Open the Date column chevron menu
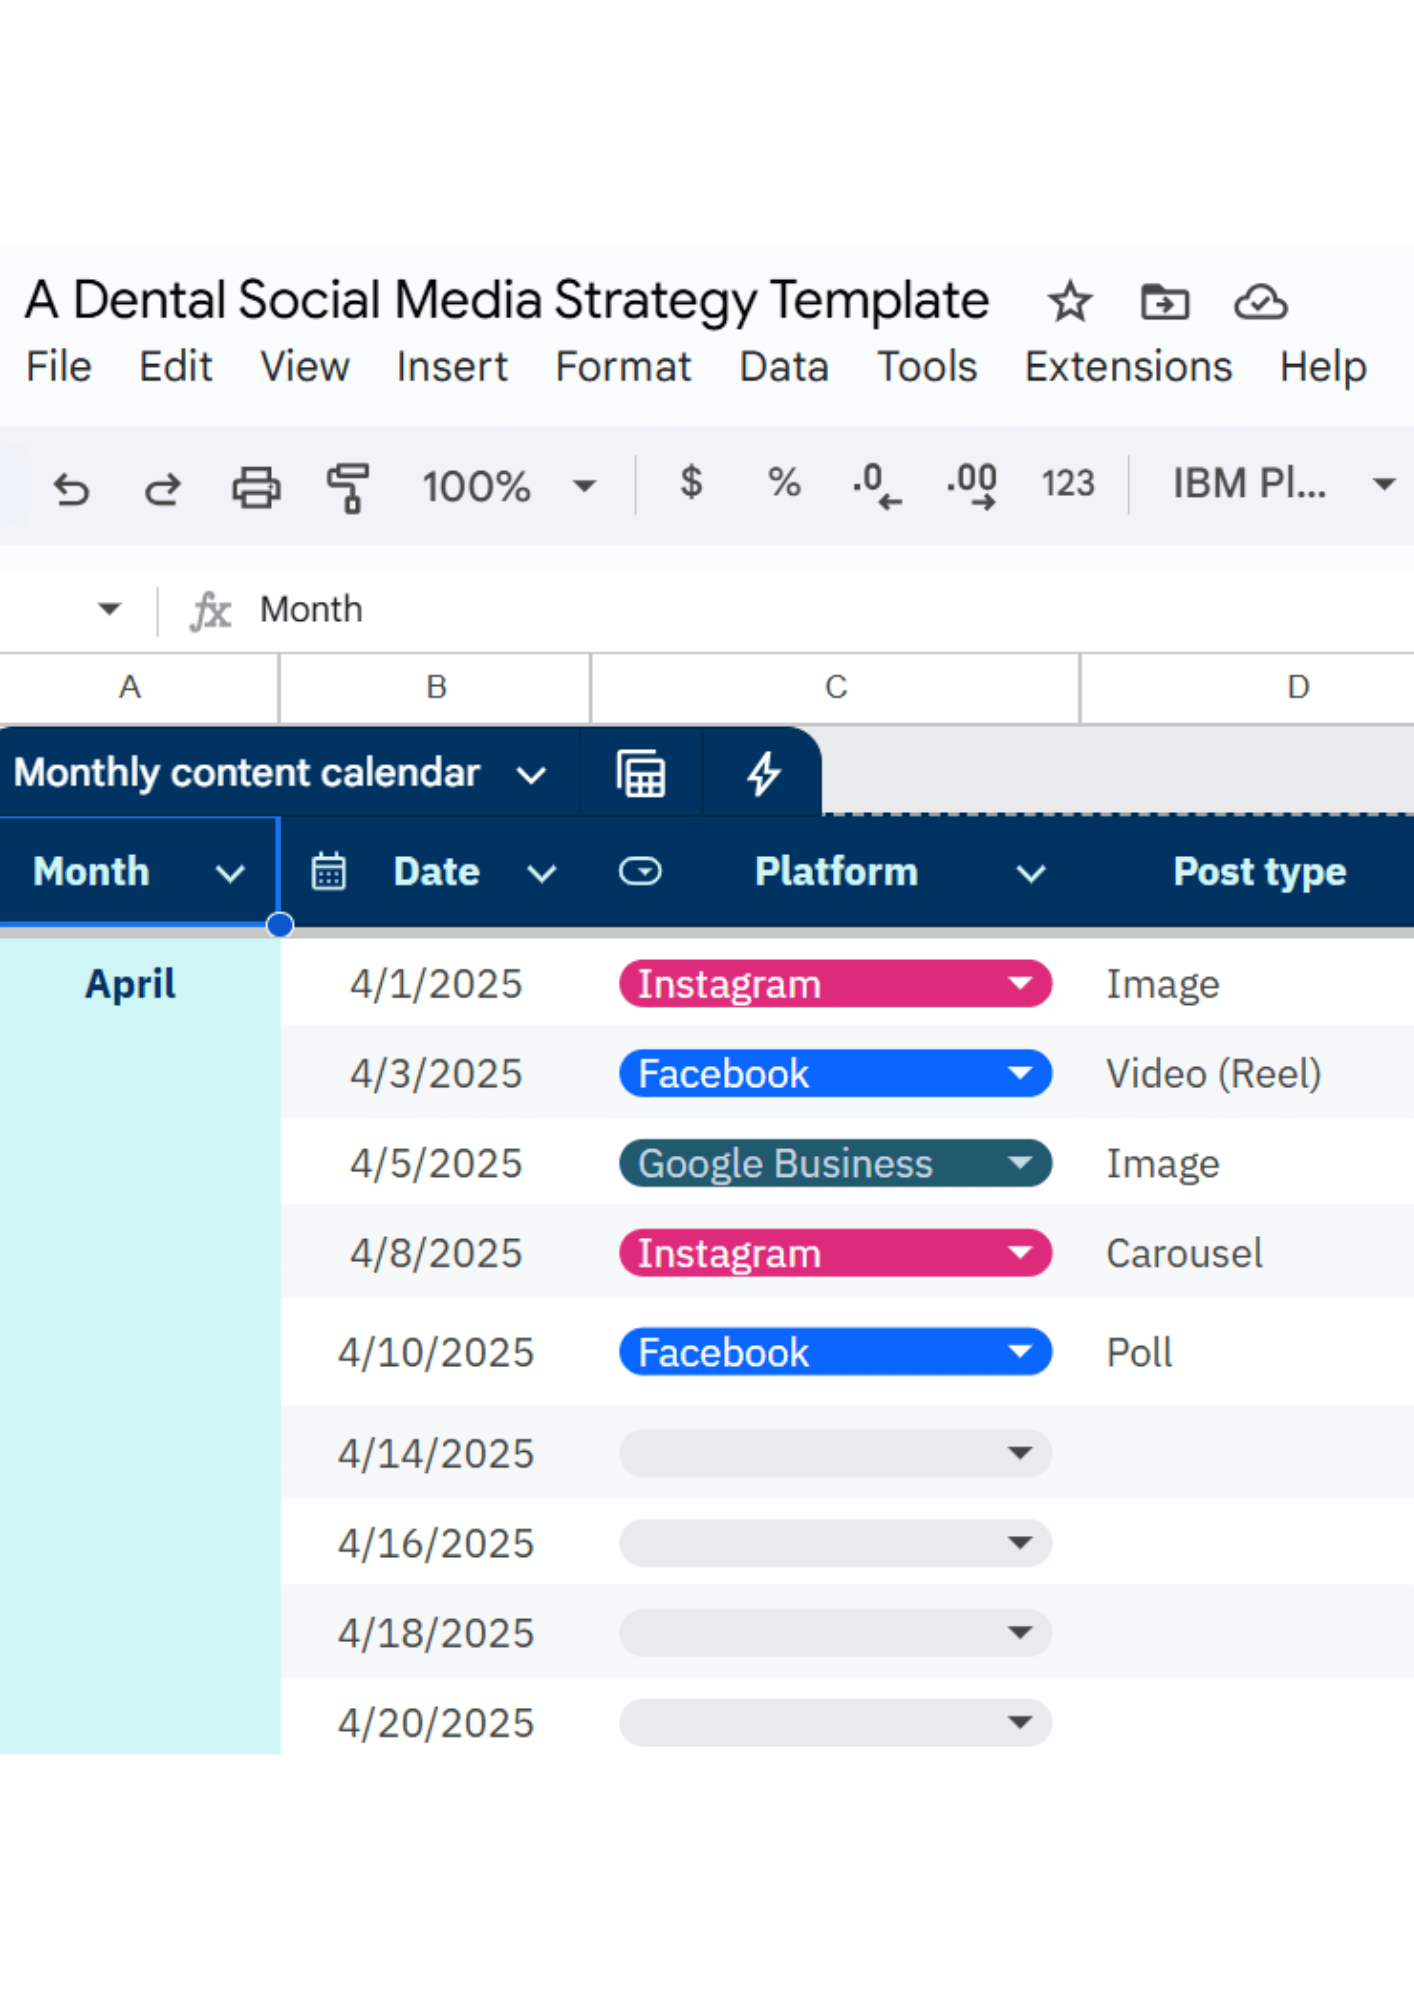 (541, 874)
